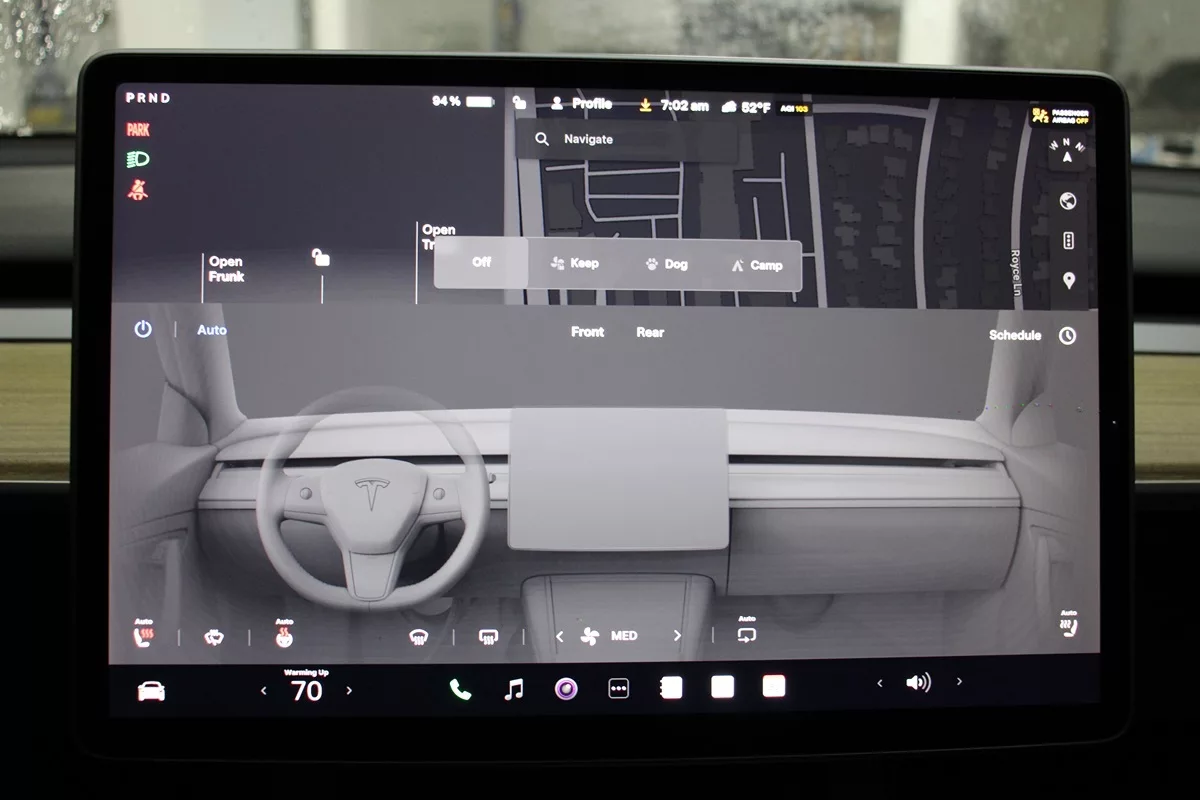
Task: Open the purple dashcam camera app
Action: point(566,688)
